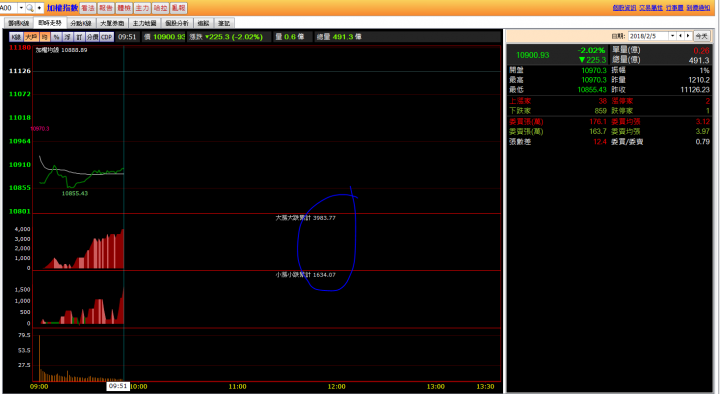
Task: Click the 10855.43 low value in side panel
Action: tap(592, 90)
